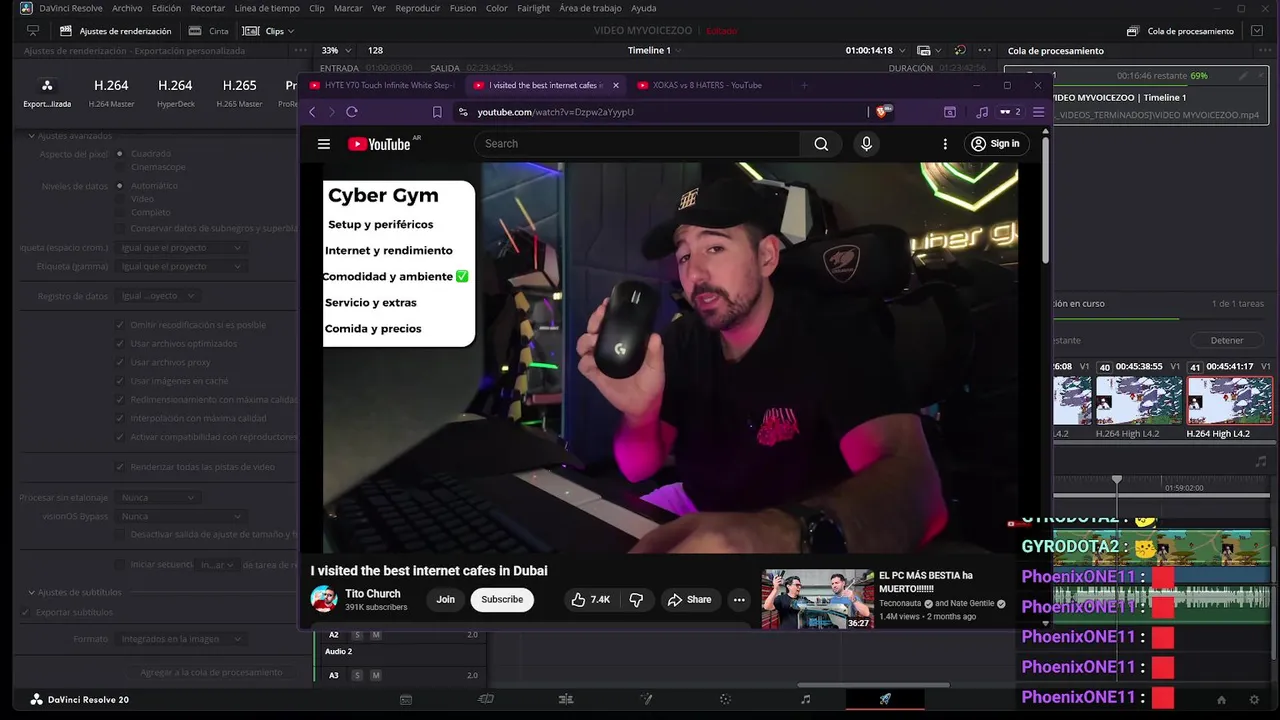Open visionOS Bypass dropdown

coord(181,517)
